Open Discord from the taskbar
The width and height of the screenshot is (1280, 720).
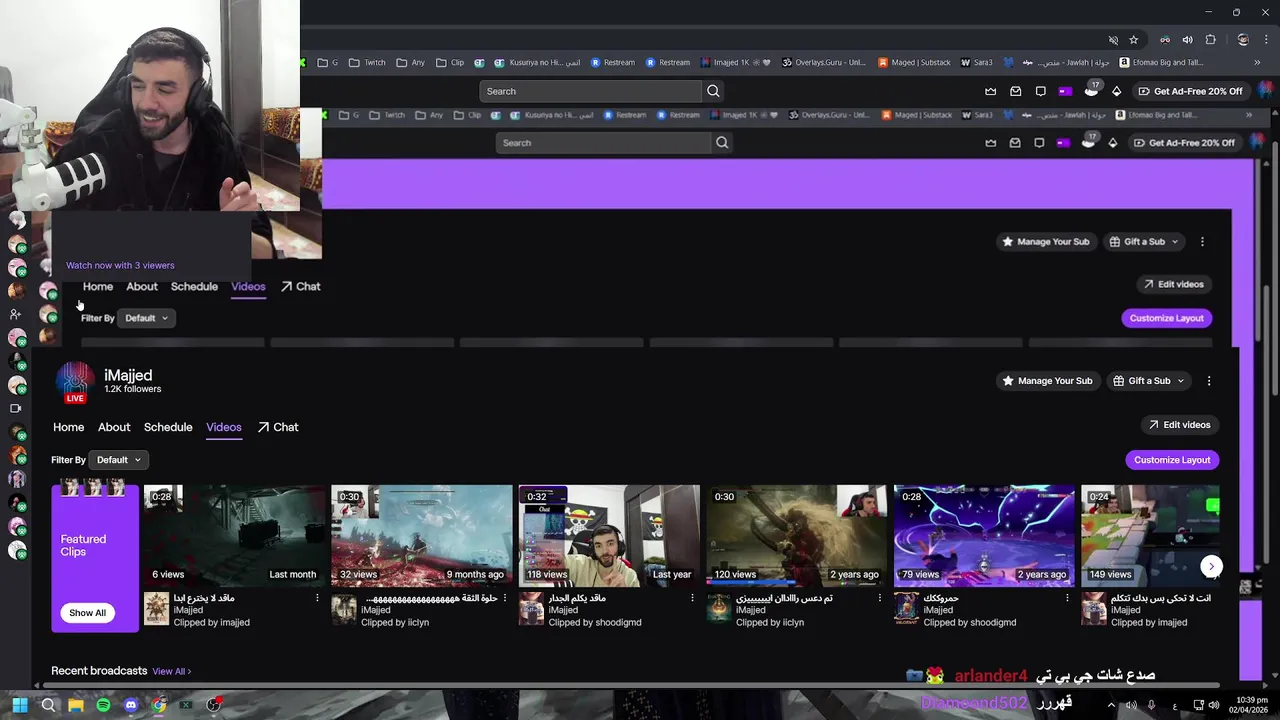click(x=131, y=705)
